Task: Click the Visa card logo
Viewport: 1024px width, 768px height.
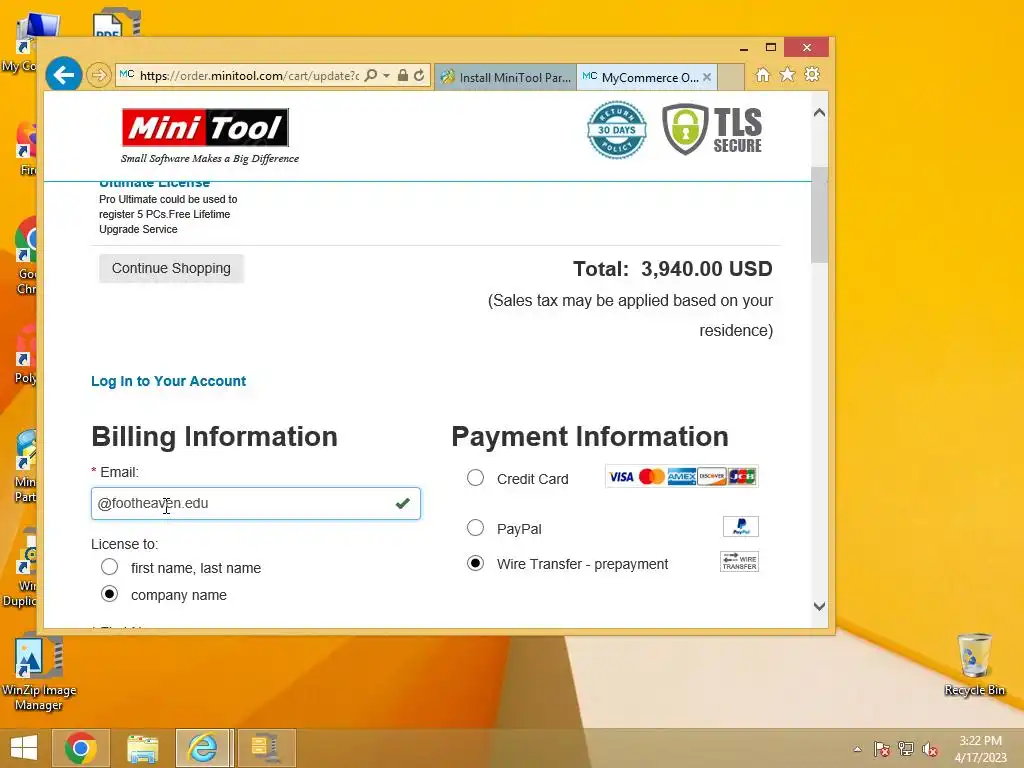Action: (x=621, y=477)
